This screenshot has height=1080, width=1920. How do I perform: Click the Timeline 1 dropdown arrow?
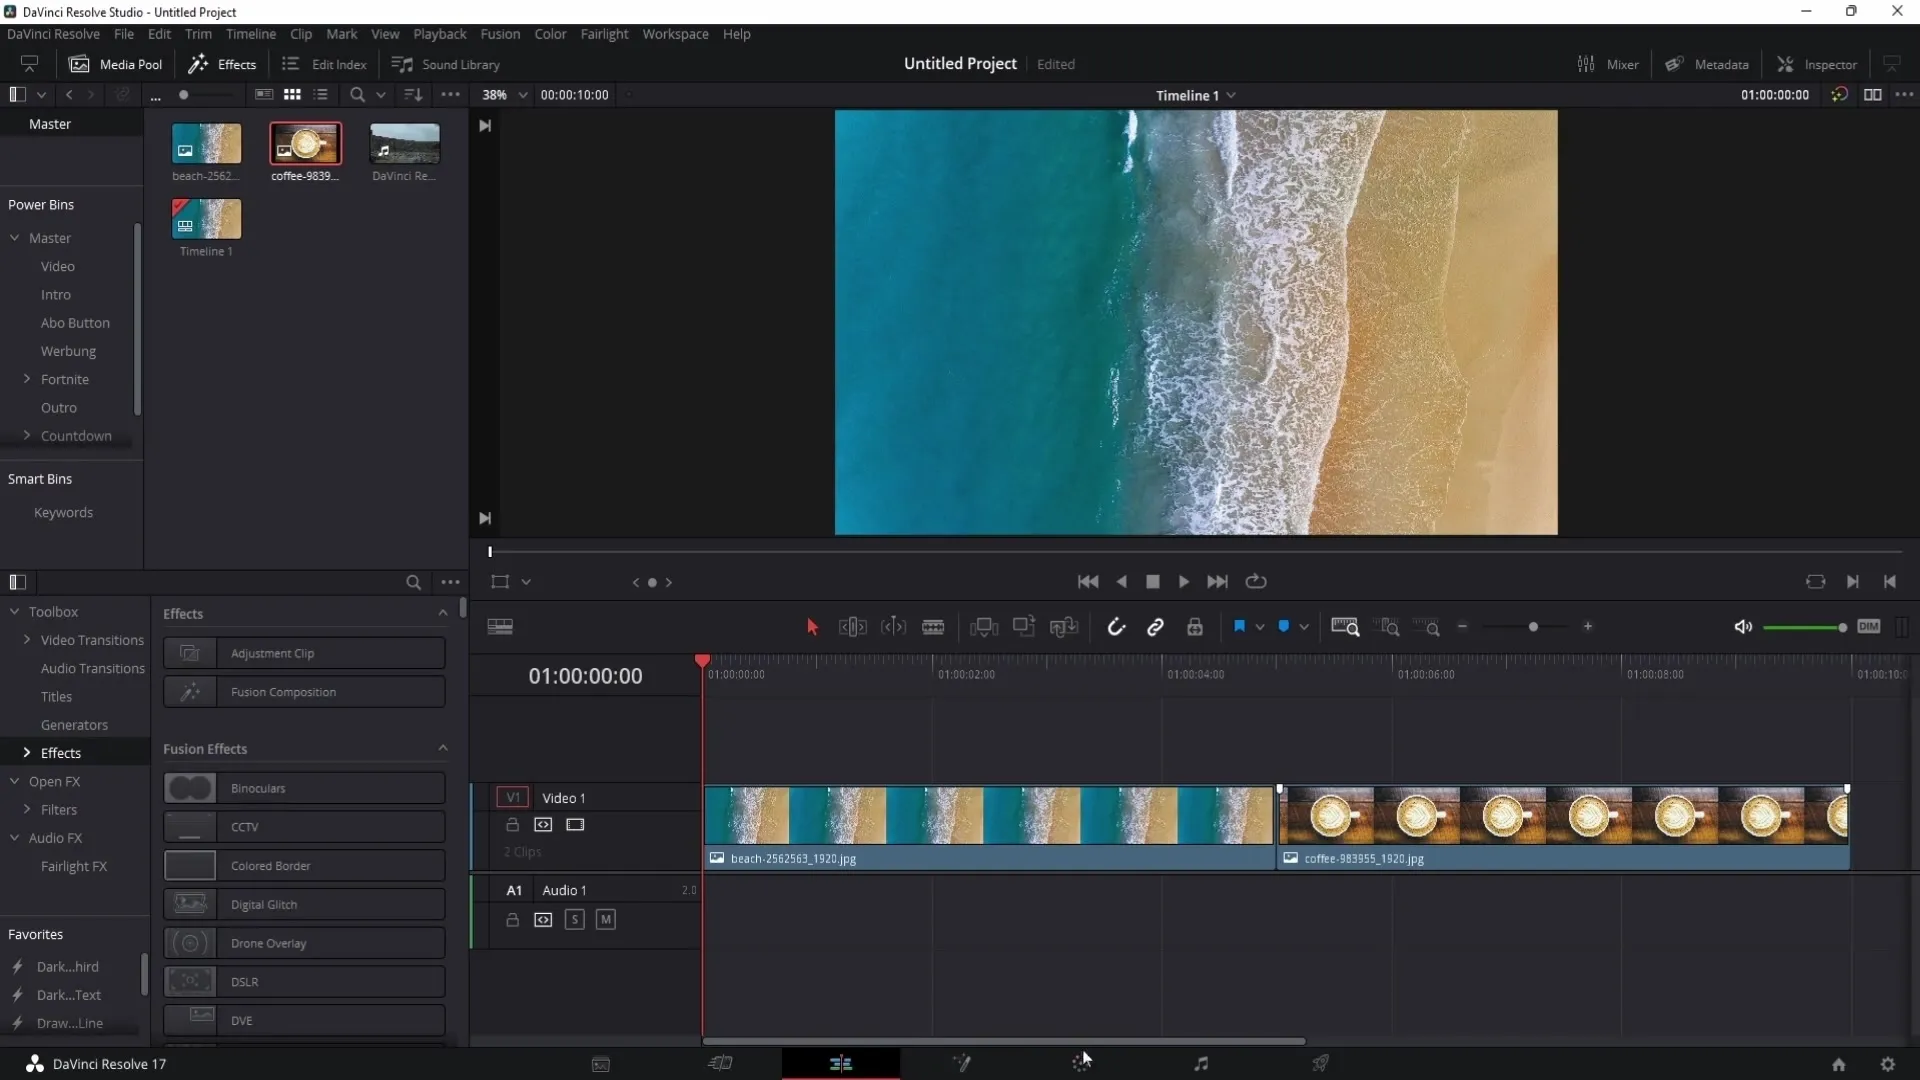(x=1232, y=95)
